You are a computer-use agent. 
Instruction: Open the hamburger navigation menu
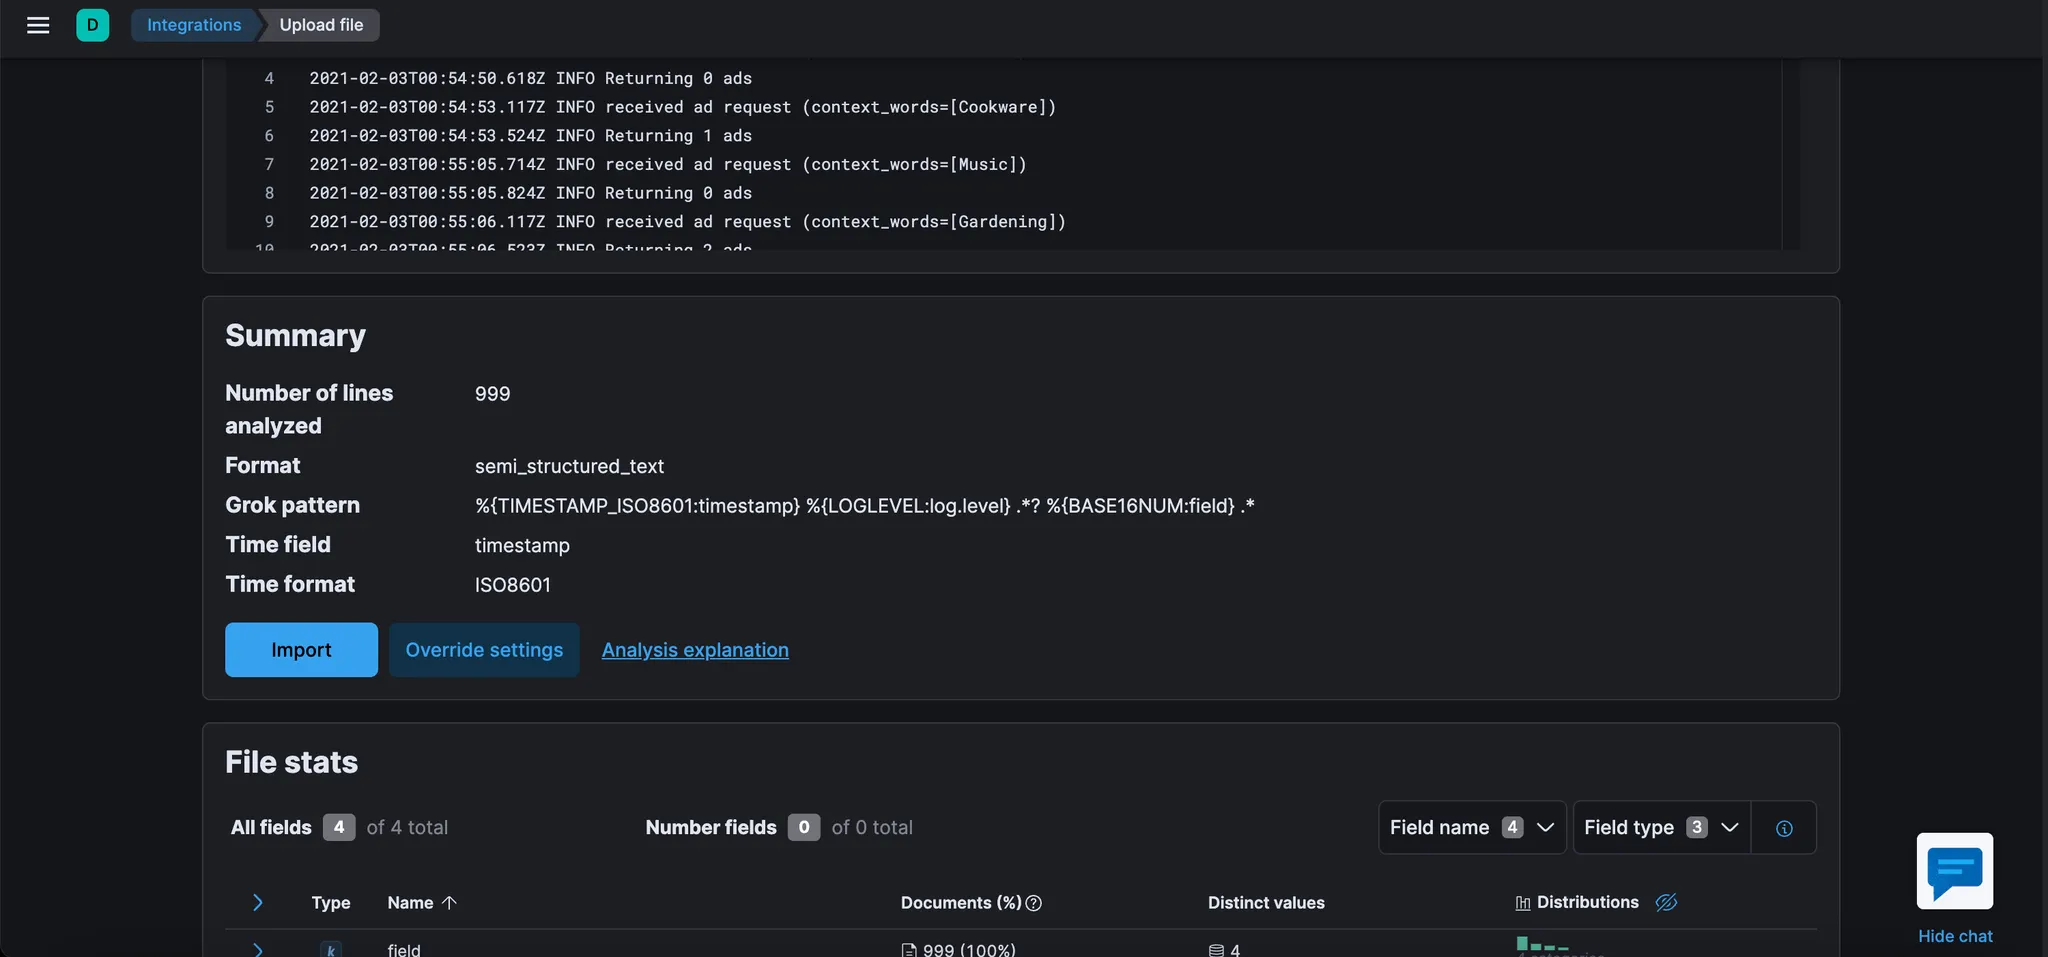point(38,25)
